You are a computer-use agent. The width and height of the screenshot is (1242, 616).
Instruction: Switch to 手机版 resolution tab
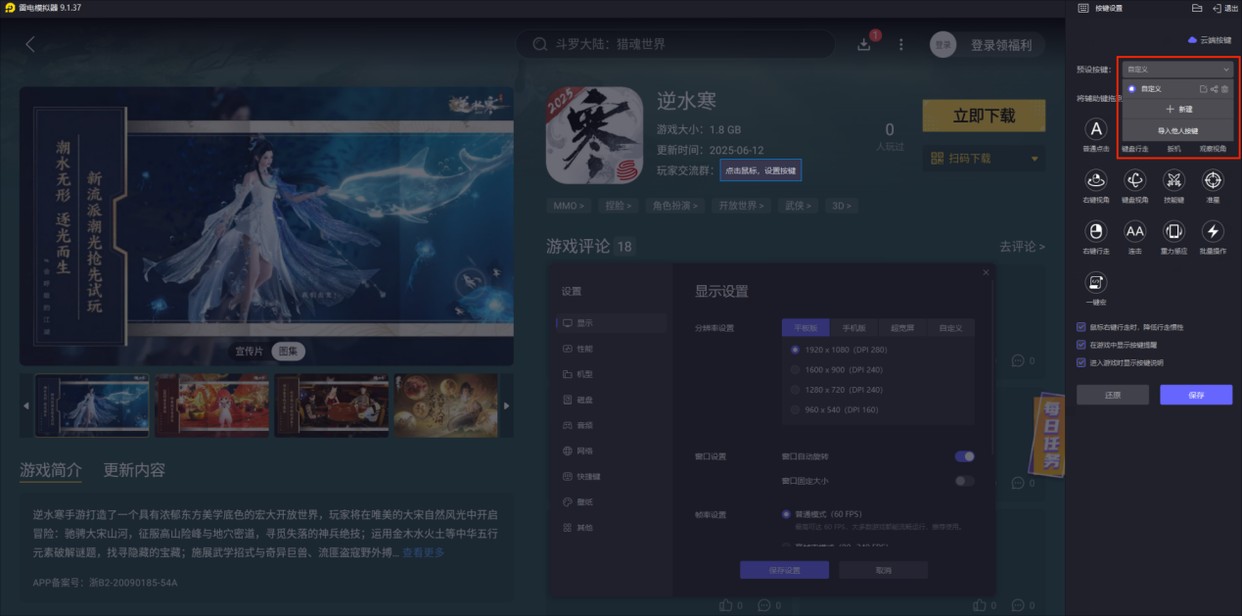pyautogui.click(x=854, y=328)
